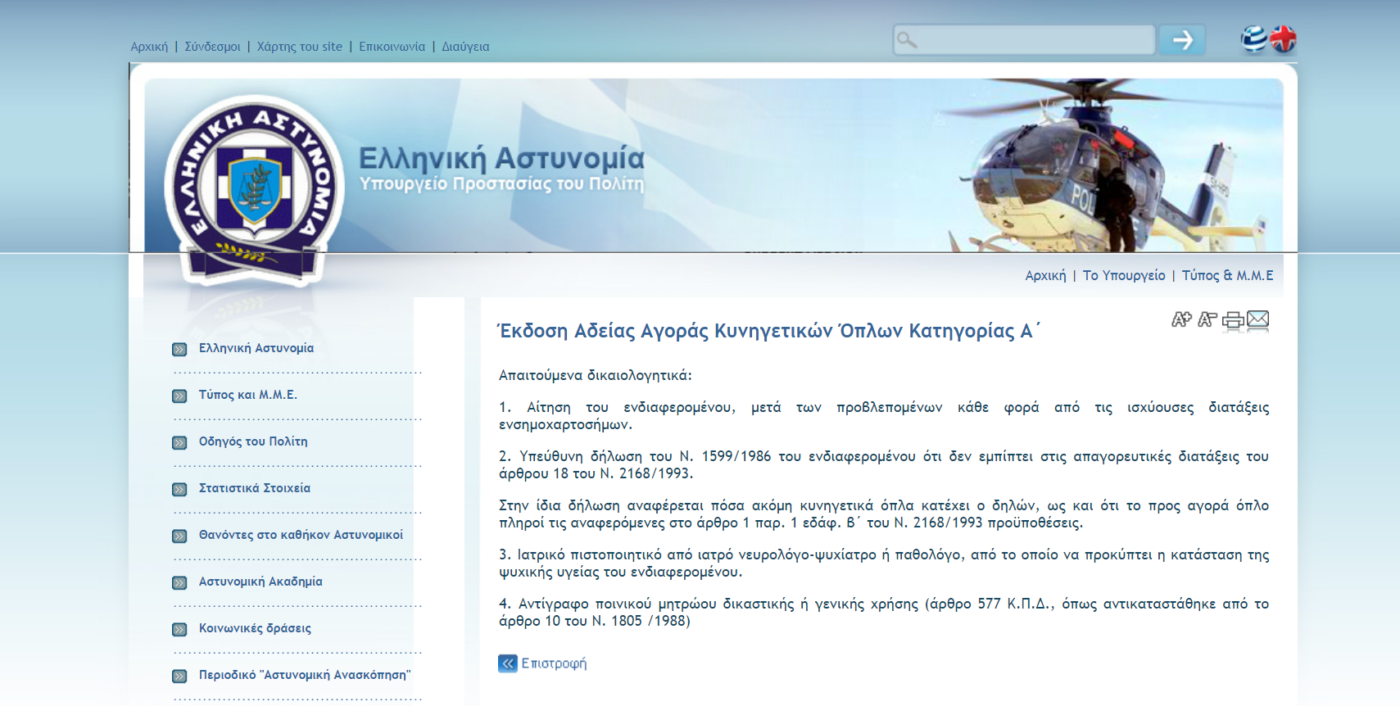The width and height of the screenshot is (1400, 706).
Task: Email this page with envelope icon
Action: 1258,321
